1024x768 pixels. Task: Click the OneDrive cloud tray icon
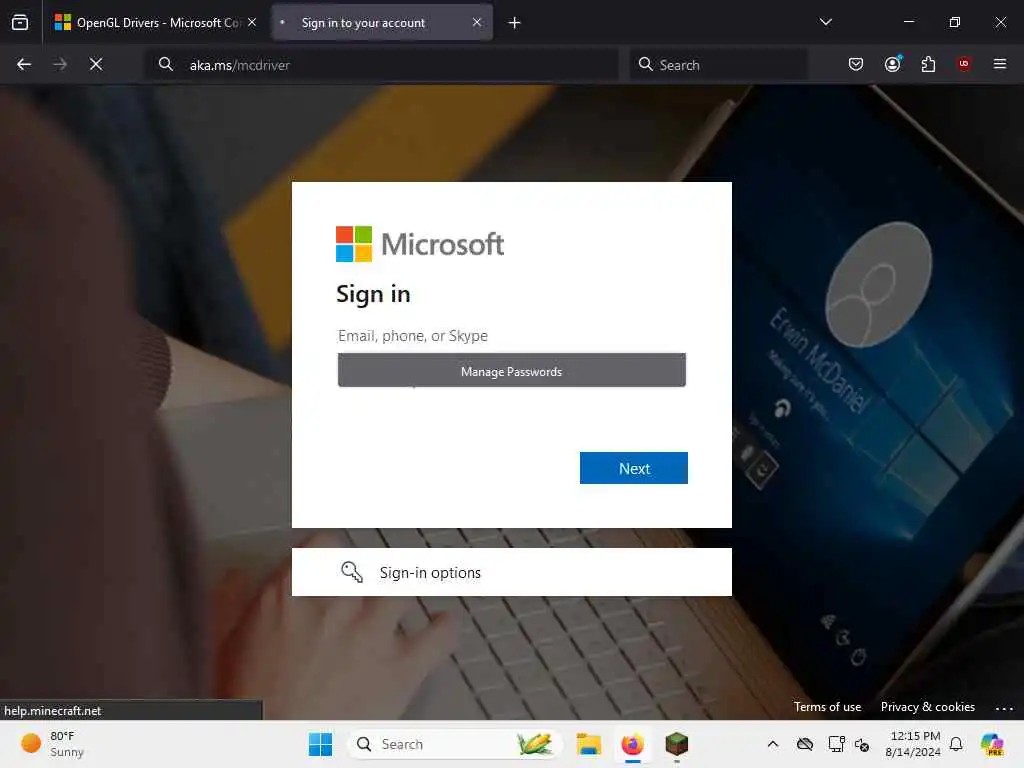tap(805, 744)
